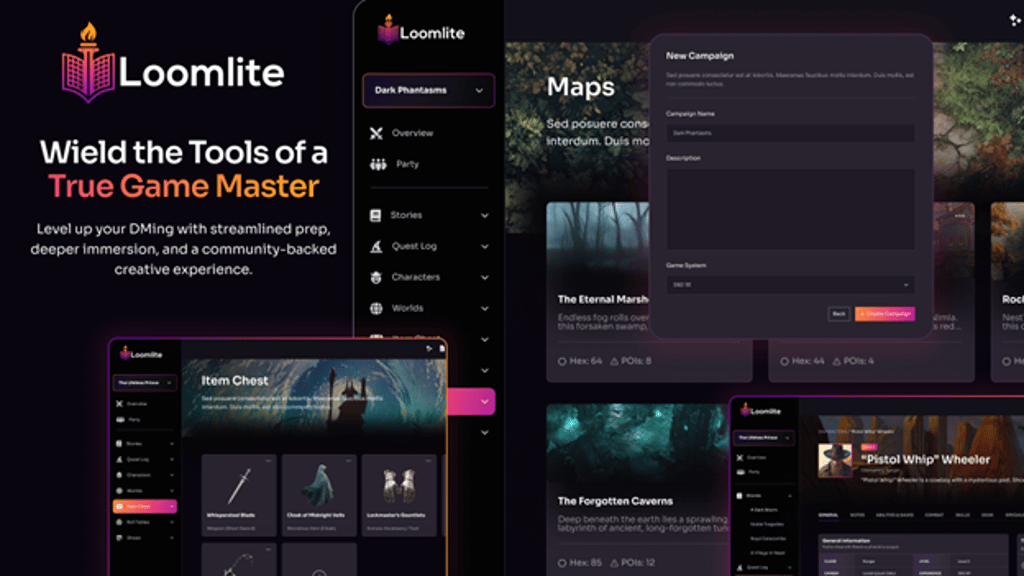1024x576 pixels.
Task: Open Worlds using the globe icon
Action: (377, 308)
